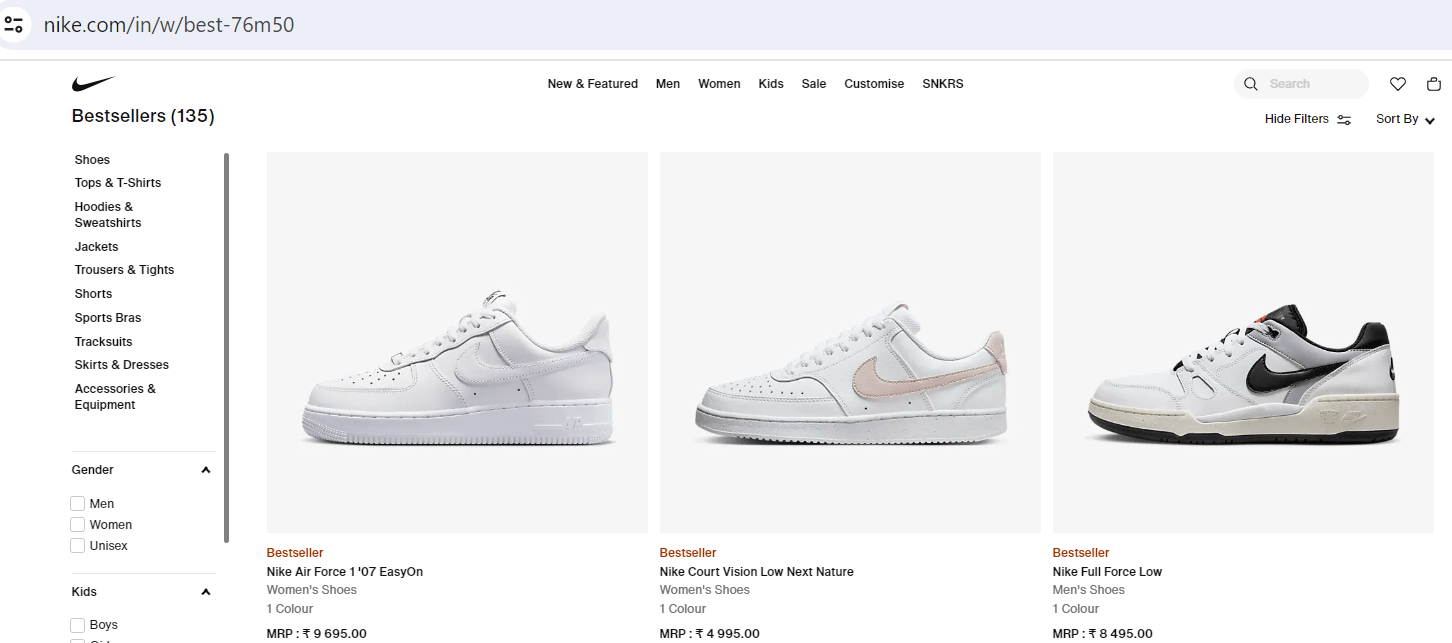Image resolution: width=1452 pixels, height=643 pixels.
Task: Open the Sort By dropdown
Action: tap(1405, 119)
